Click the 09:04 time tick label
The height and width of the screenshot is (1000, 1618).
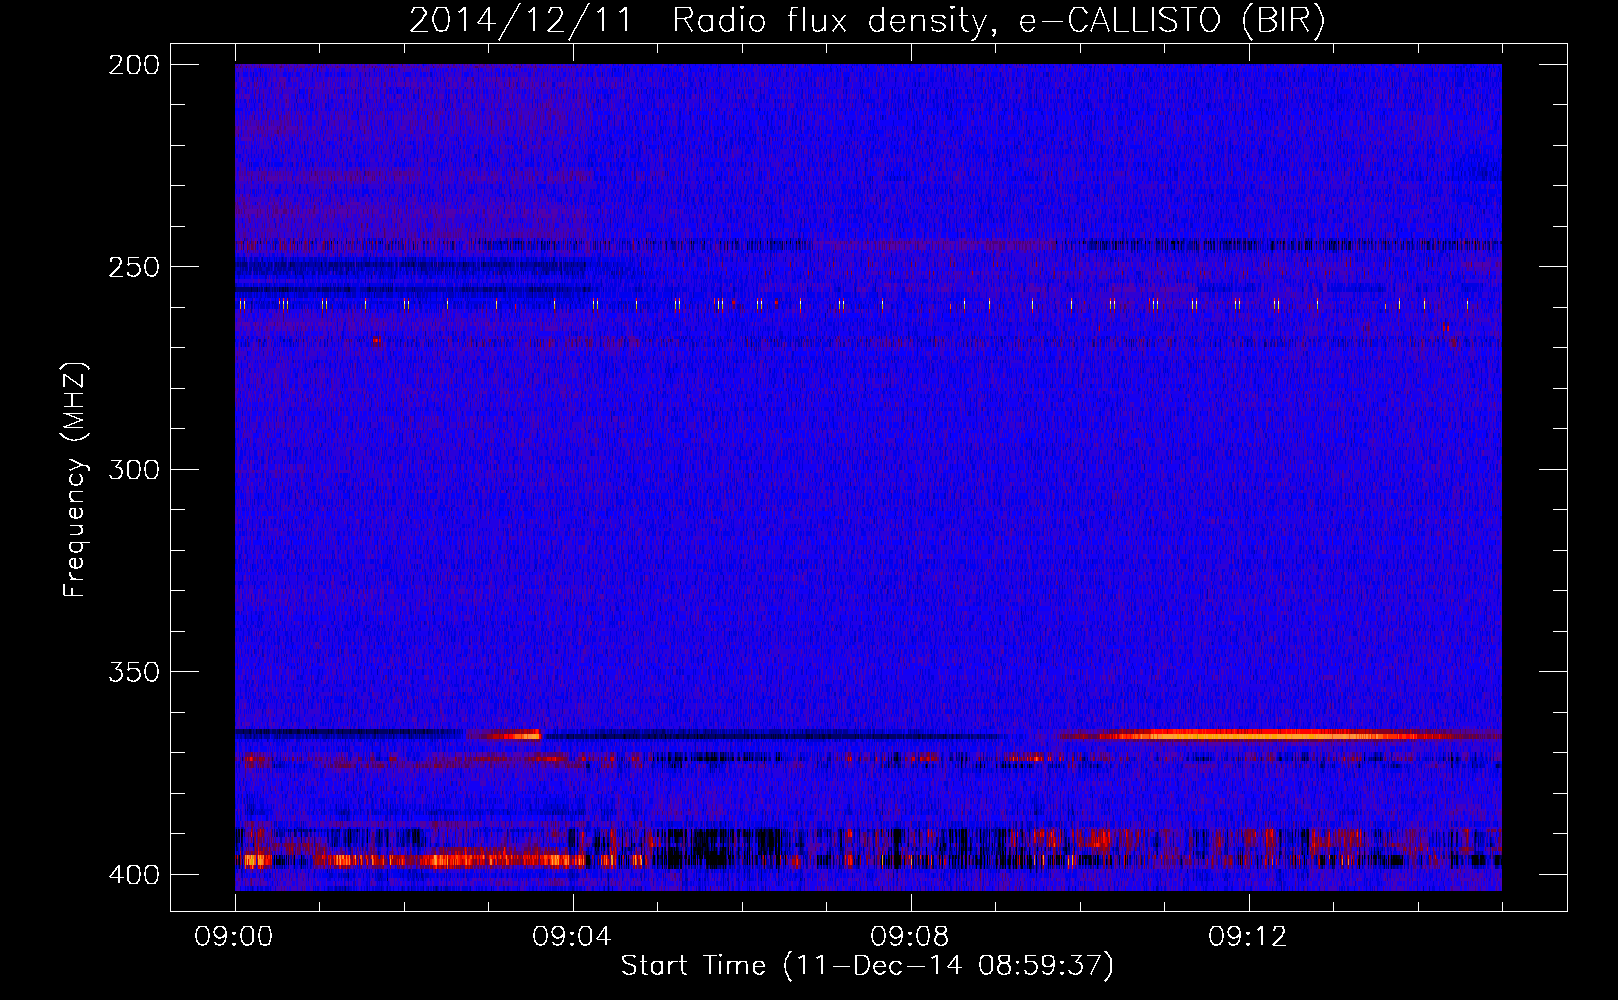pos(573,937)
